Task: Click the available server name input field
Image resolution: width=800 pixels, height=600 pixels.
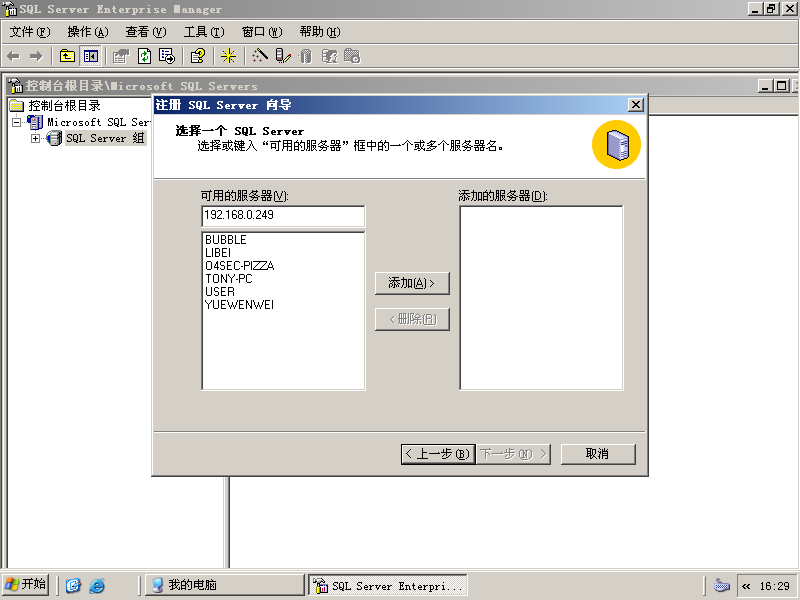Action: pos(283,216)
